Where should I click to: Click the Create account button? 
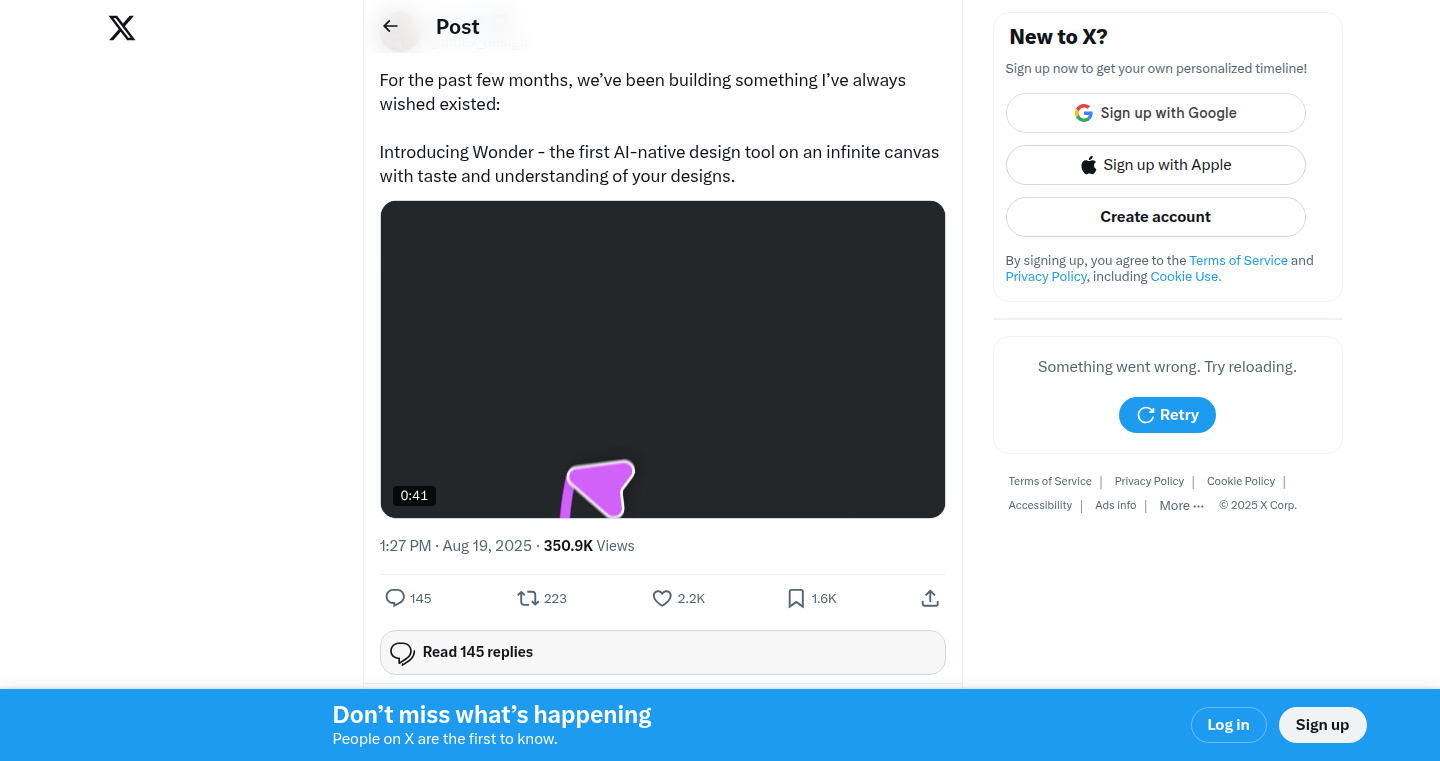[x=1156, y=217]
